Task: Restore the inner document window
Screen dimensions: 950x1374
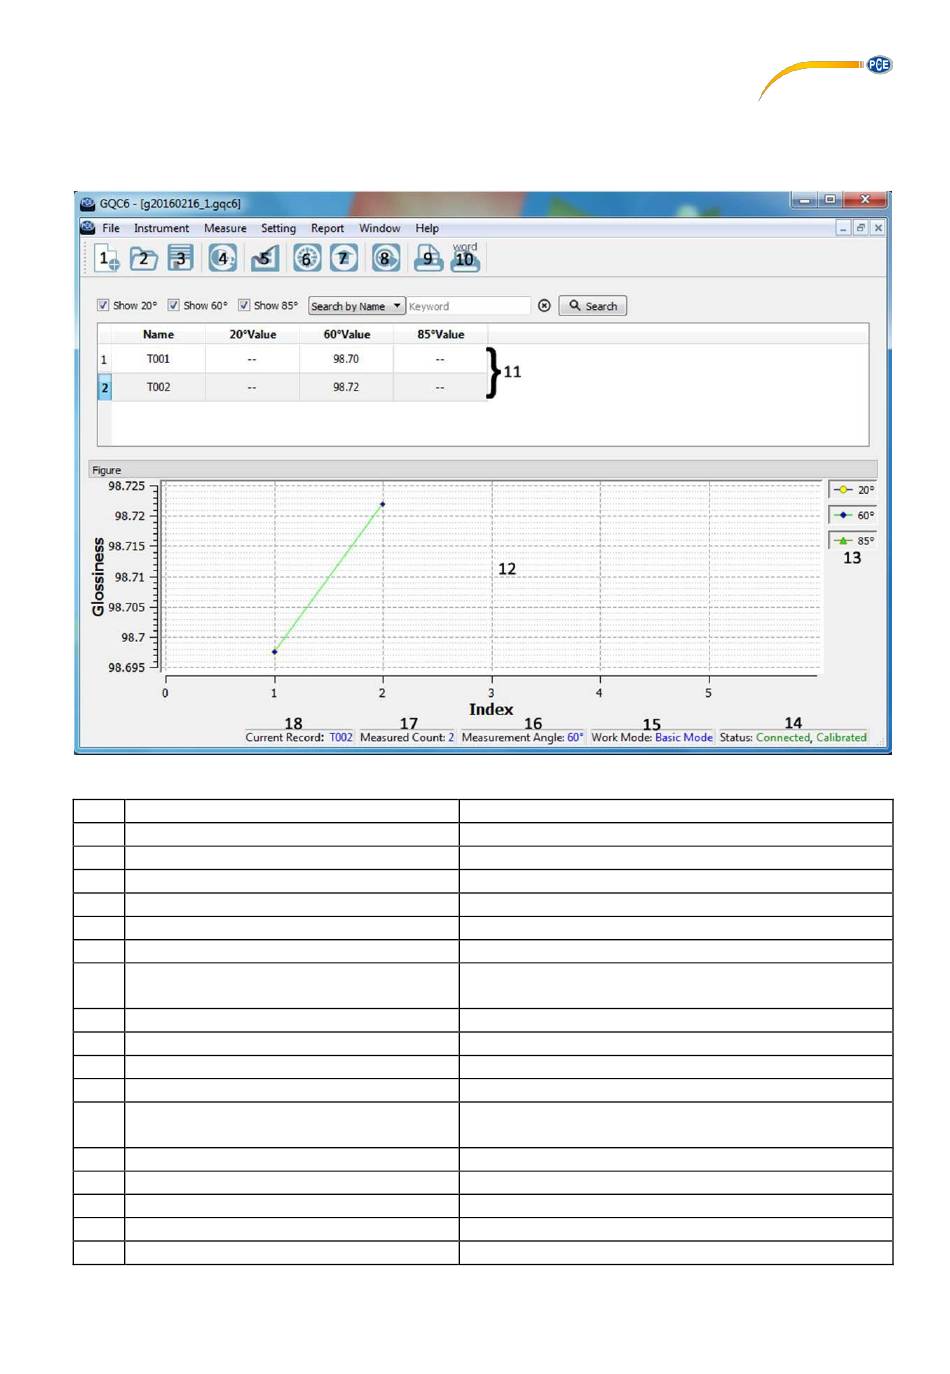Action: (861, 228)
